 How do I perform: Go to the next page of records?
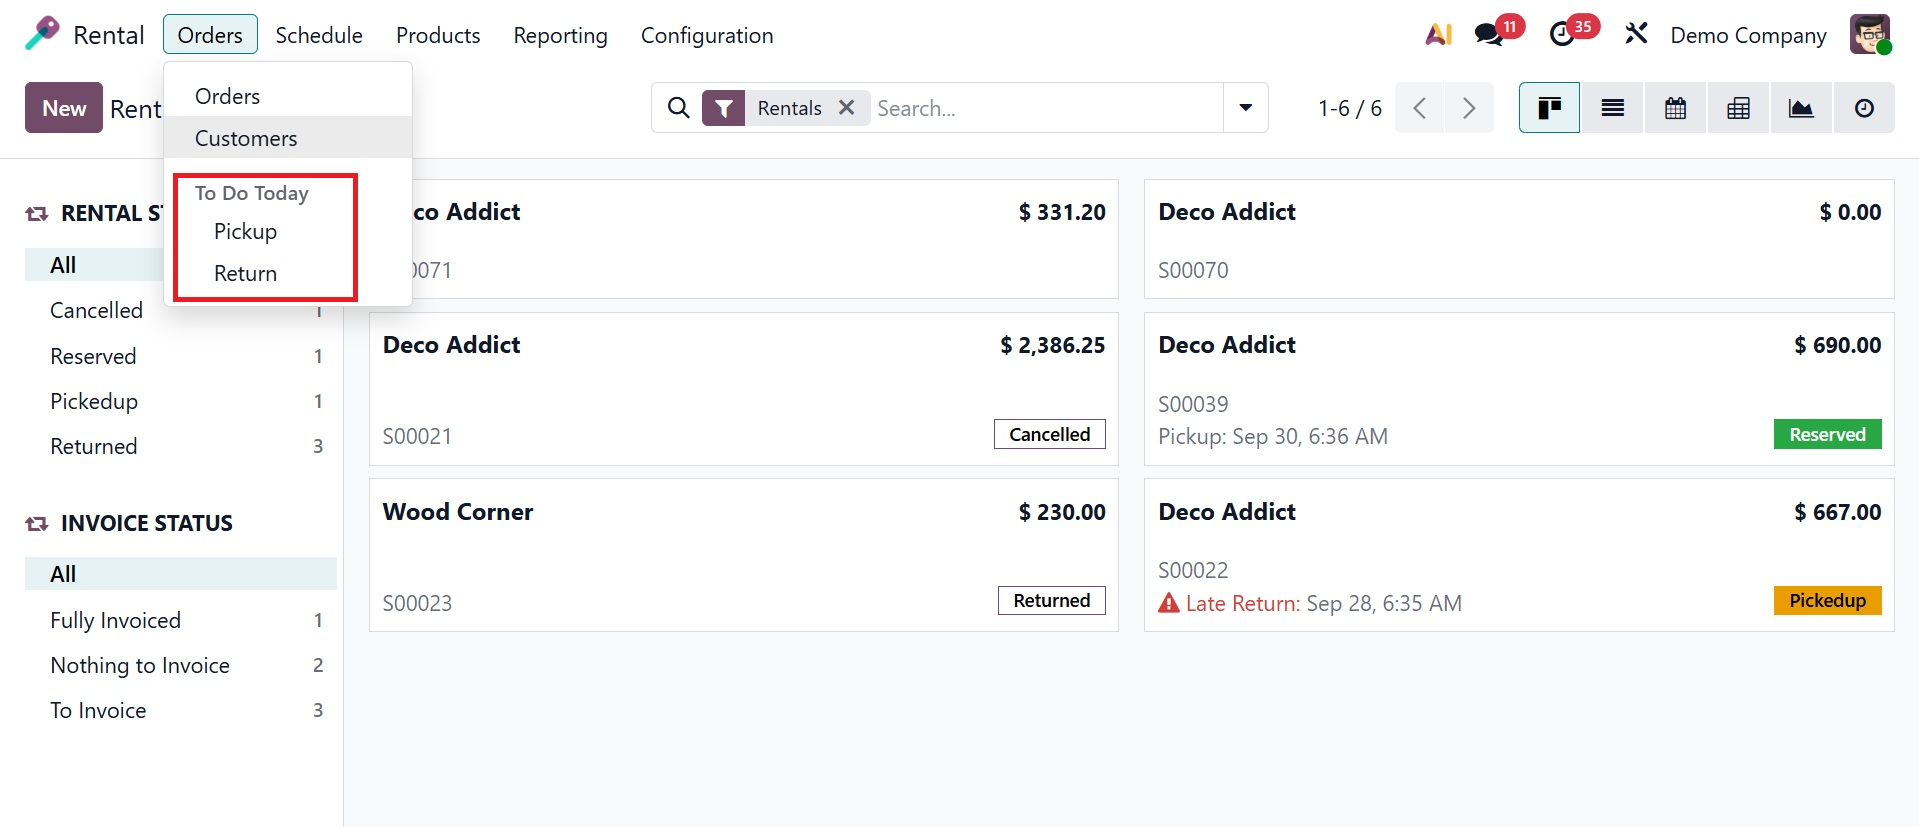1468,108
